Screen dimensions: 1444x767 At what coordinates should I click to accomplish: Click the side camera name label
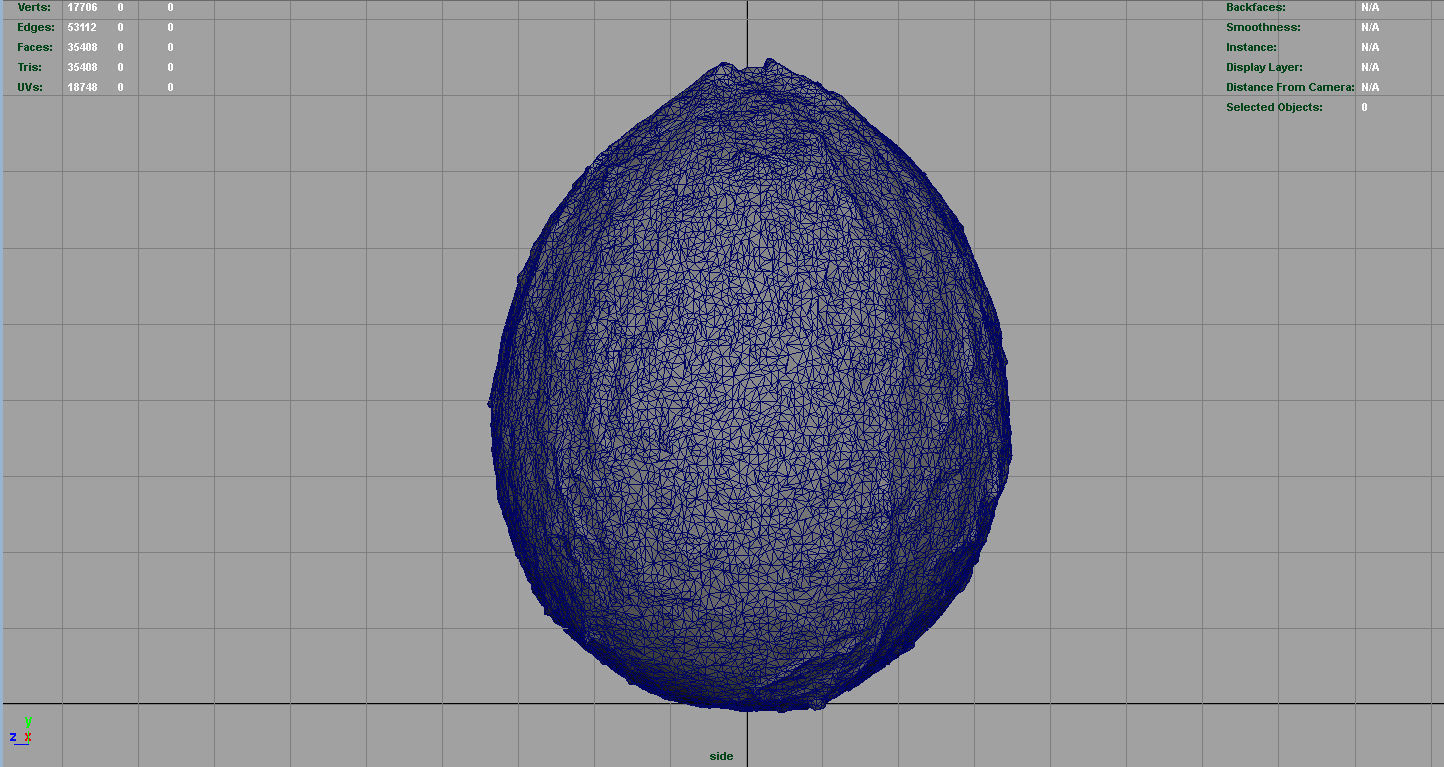coord(721,756)
